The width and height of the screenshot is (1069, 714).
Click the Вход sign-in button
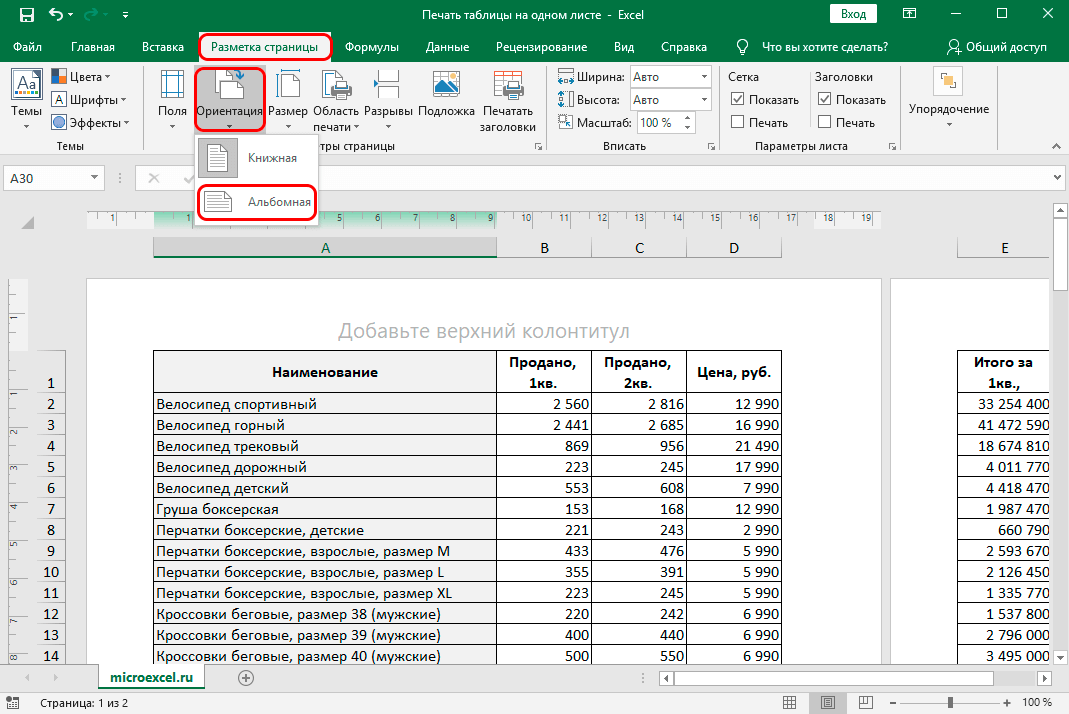tap(853, 14)
